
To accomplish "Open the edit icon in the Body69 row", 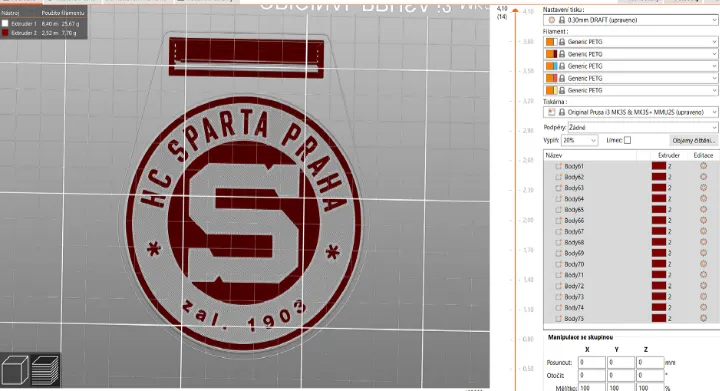I will tap(703, 253).
